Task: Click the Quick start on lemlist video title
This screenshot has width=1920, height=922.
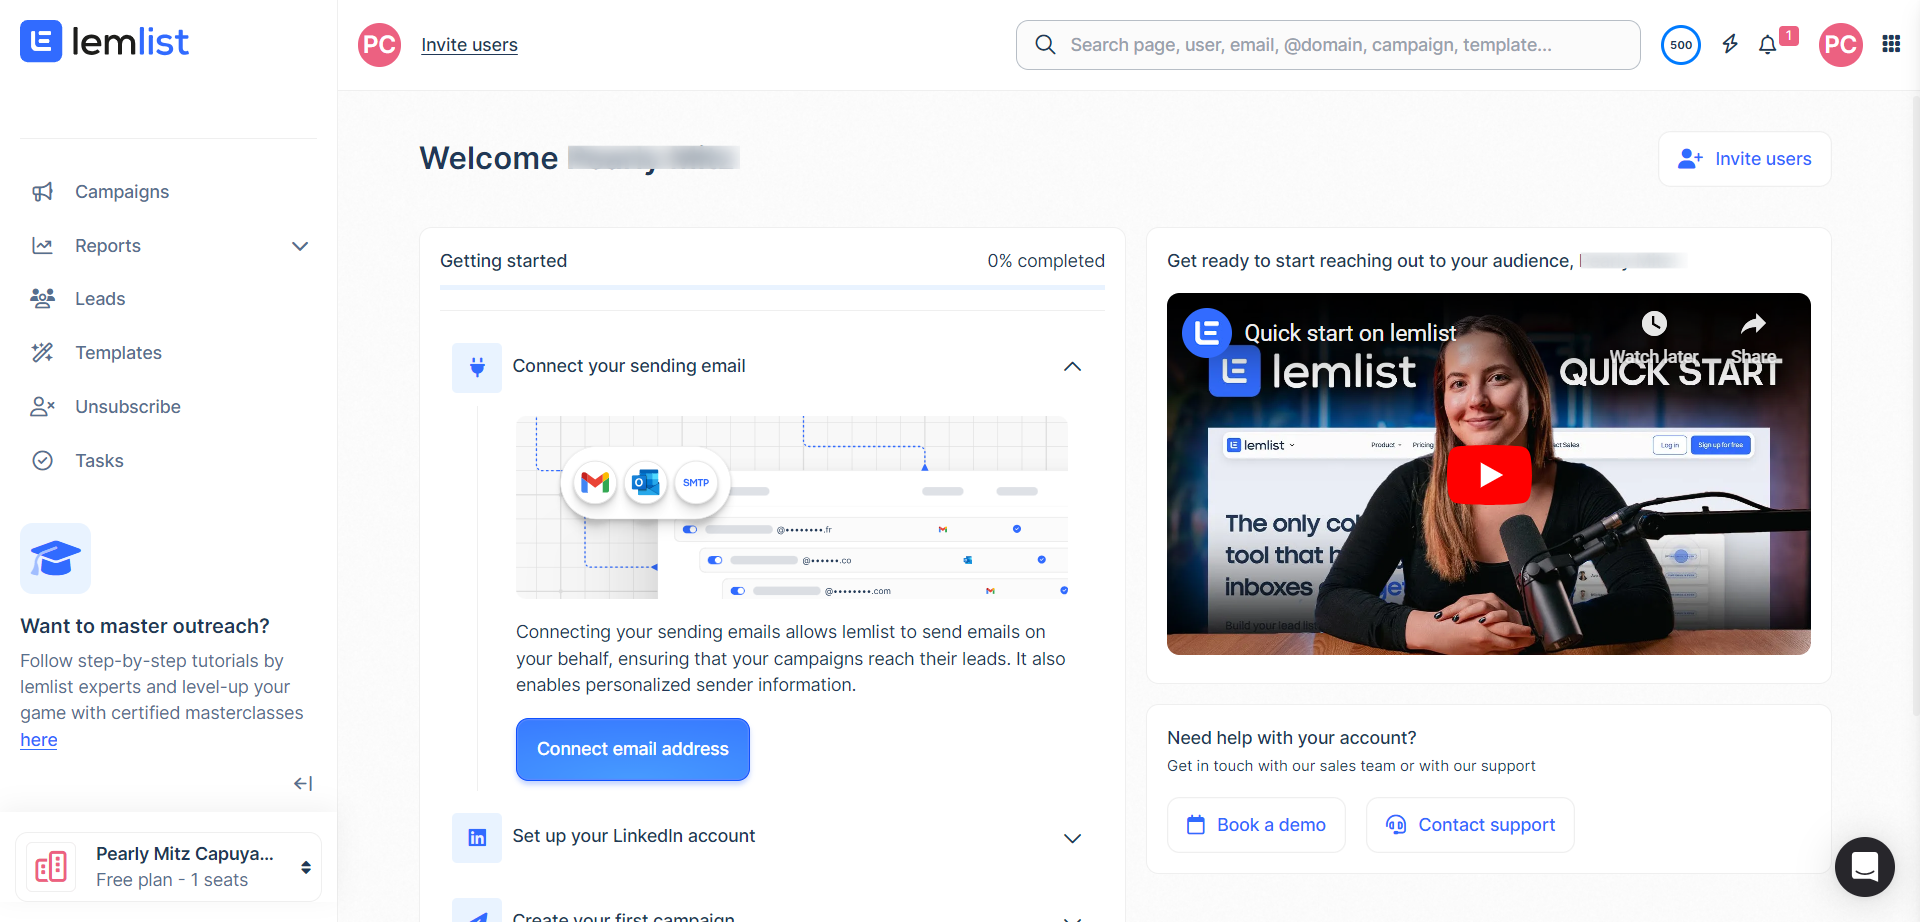Action: pos(1350,333)
